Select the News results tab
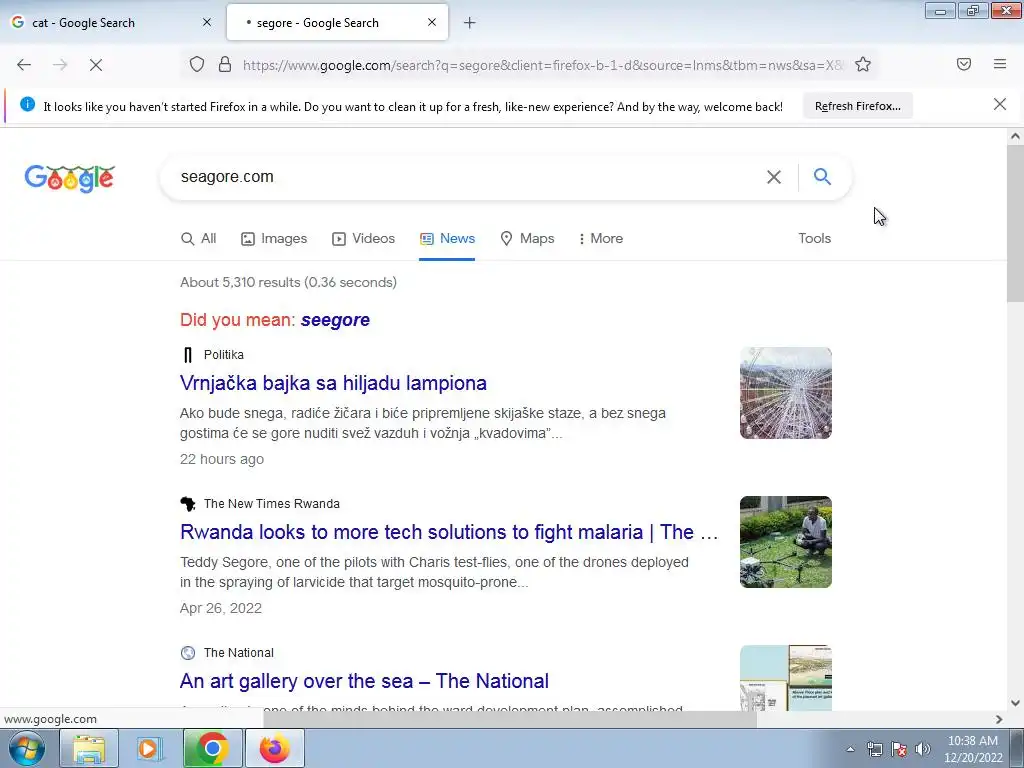 click(447, 238)
